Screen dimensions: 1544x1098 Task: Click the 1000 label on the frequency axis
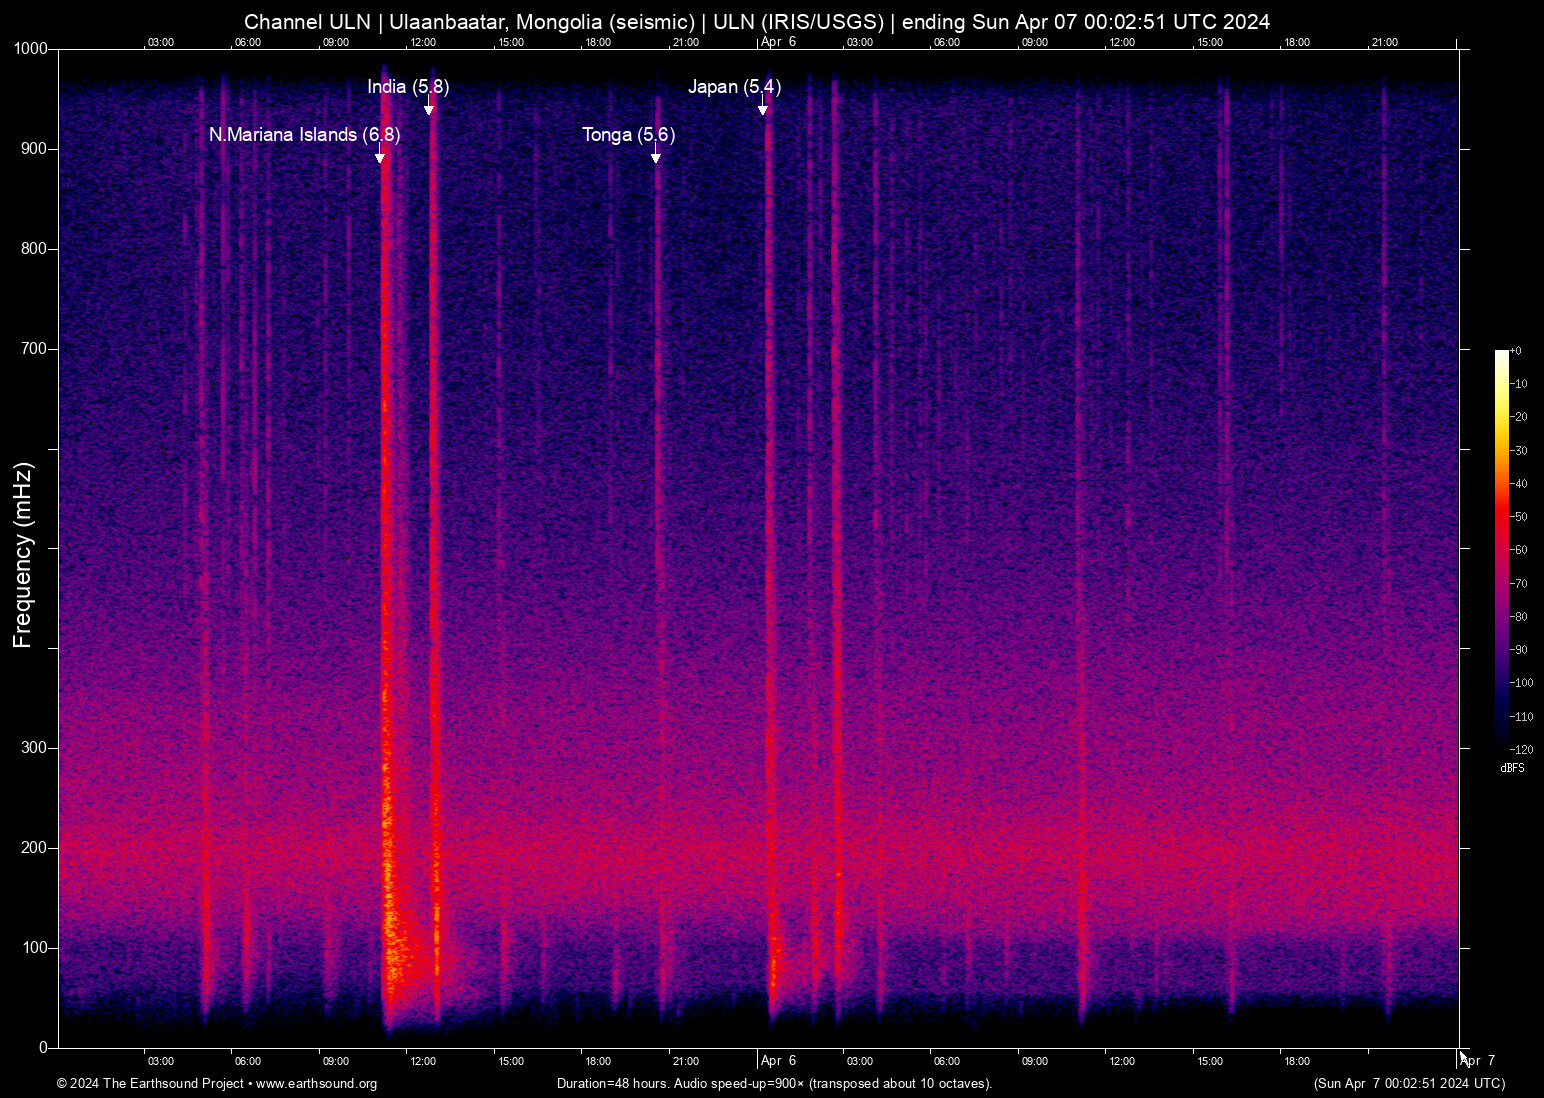[x=30, y=49]
